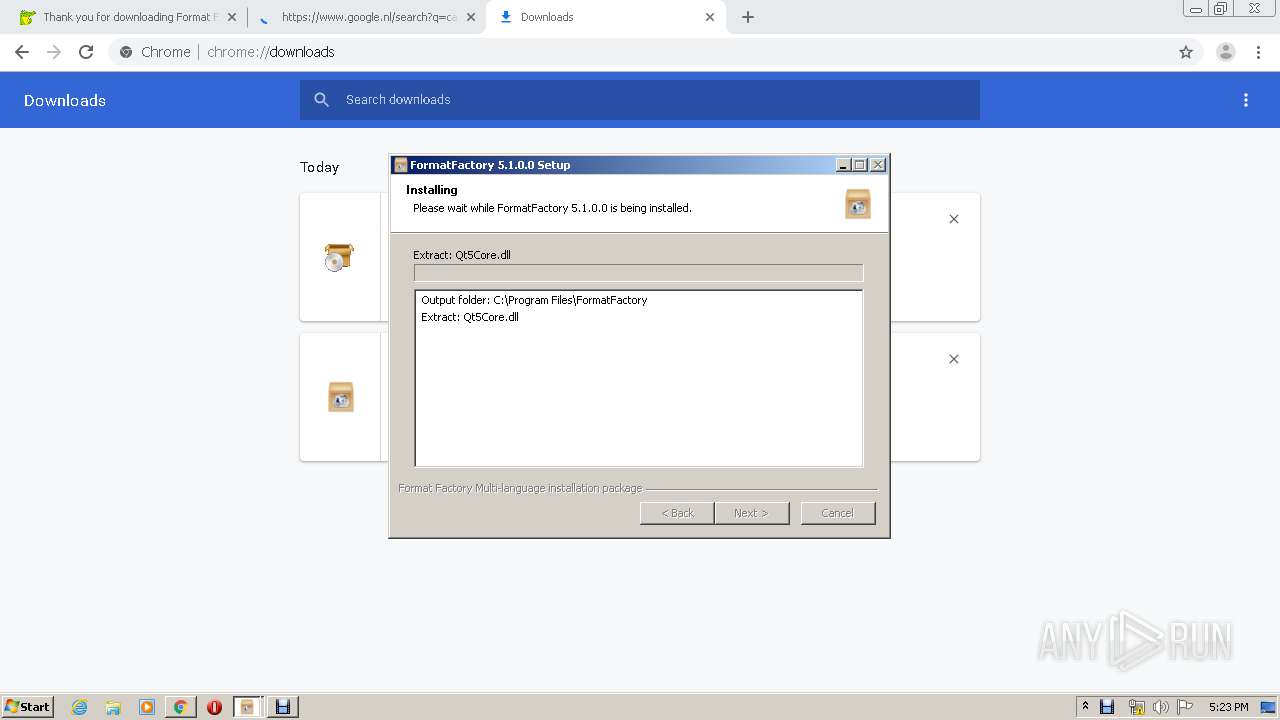Click the installer disc icon of first download

tap(340, 257)
